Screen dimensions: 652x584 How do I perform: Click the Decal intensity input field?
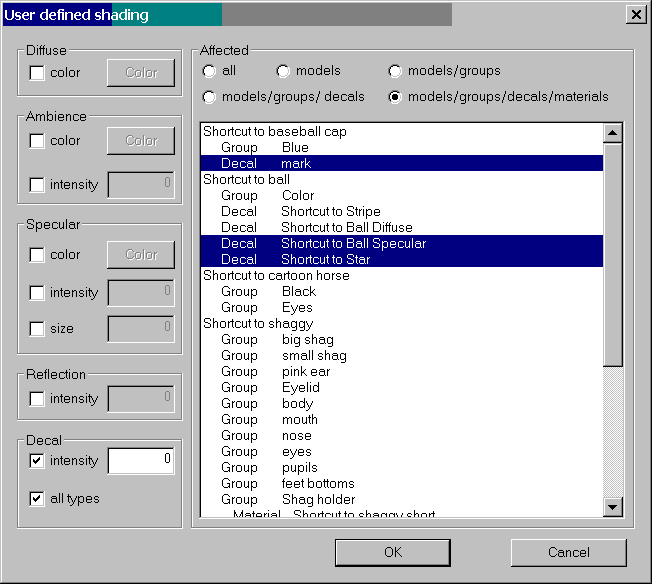(x=141, y=460)
